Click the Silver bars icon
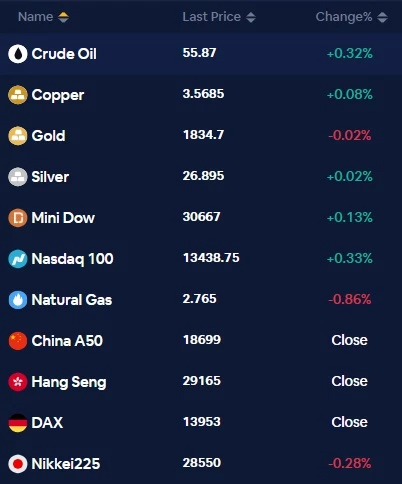402x484 pixels. coord(18,177)
